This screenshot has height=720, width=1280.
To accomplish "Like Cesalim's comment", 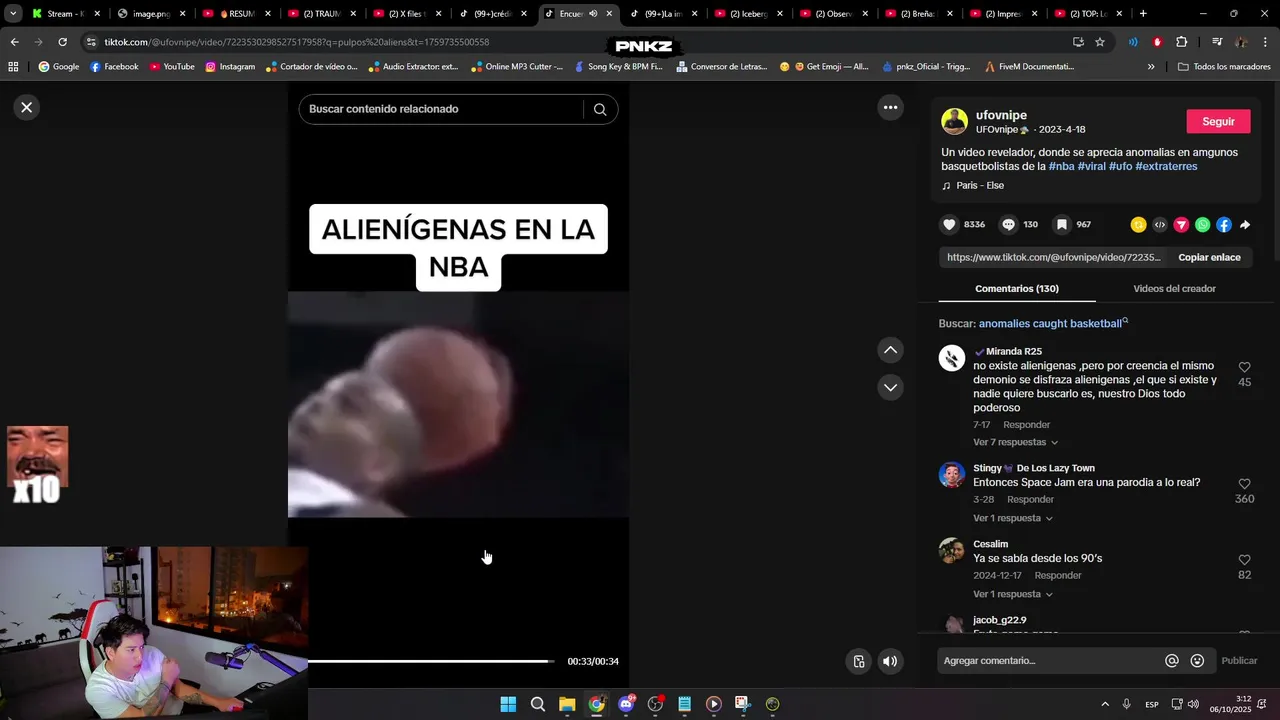I will coord(1244,560).
